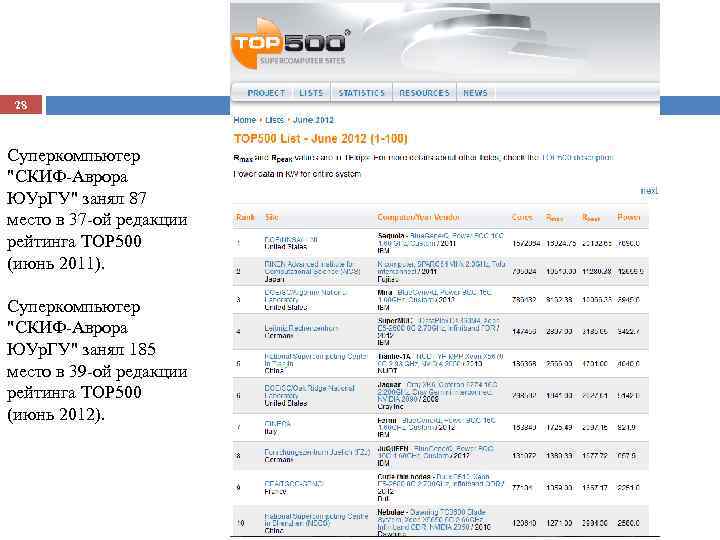Open National Supercomputing Centre in Shenzhen link

click(x=316, y=519)
